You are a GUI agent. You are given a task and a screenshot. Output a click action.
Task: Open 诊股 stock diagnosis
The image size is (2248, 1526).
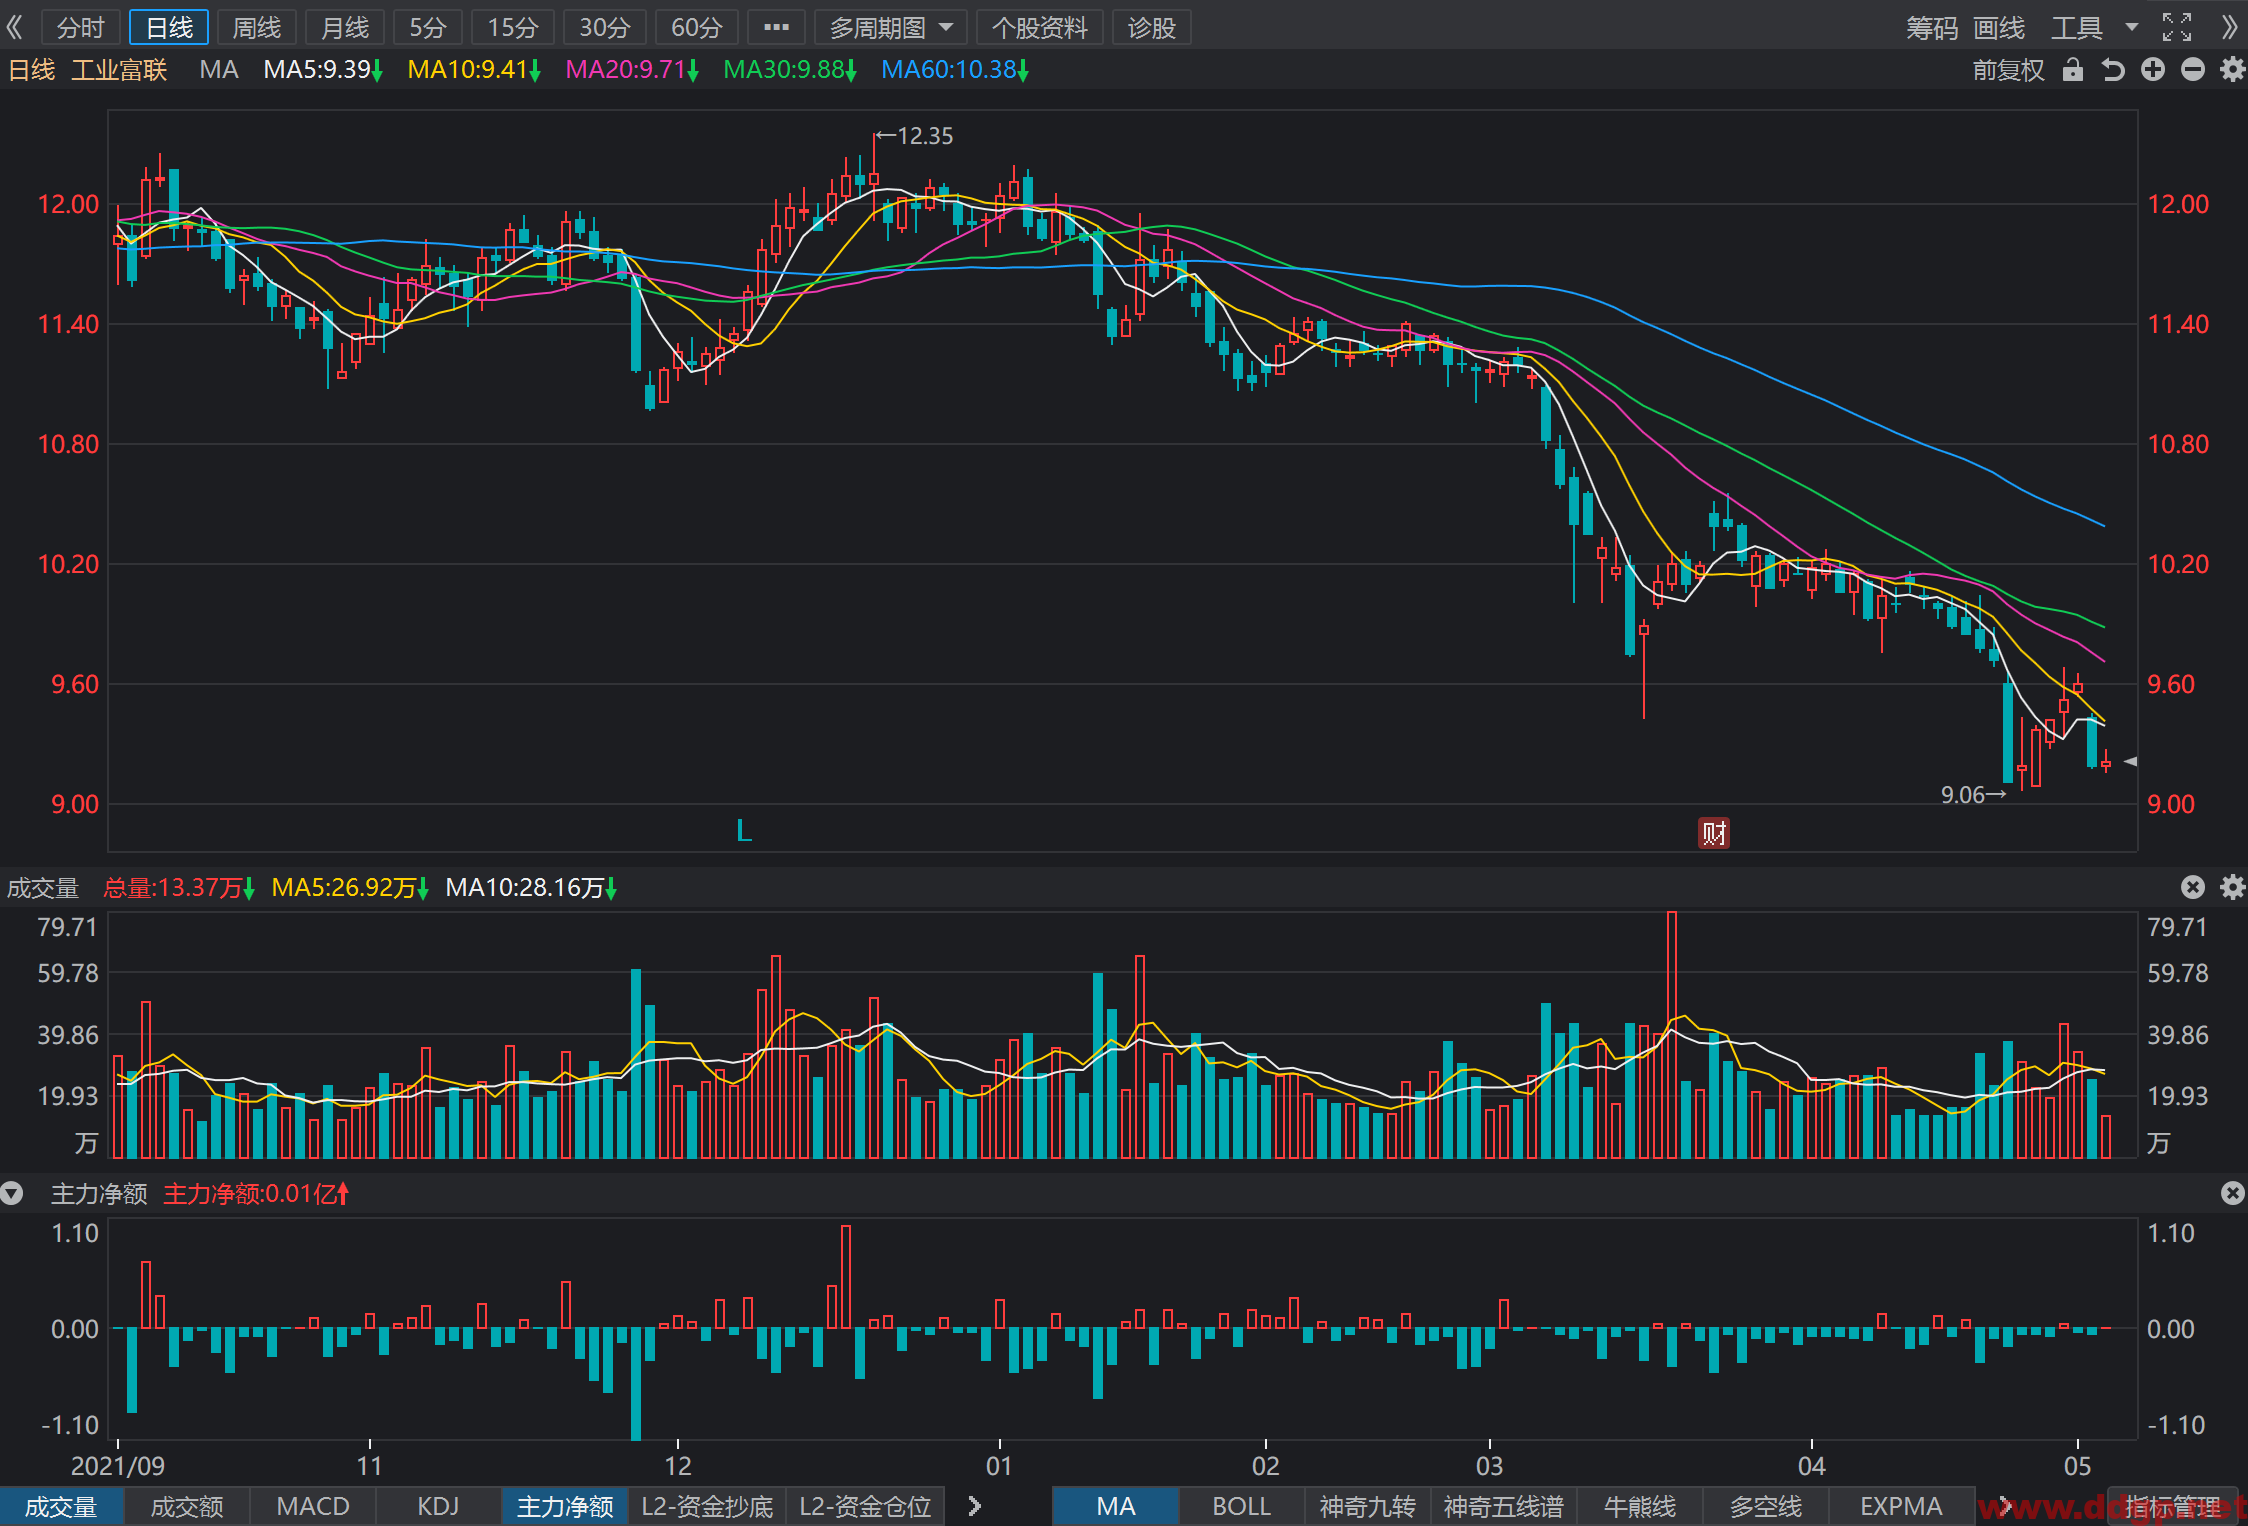1151,27
